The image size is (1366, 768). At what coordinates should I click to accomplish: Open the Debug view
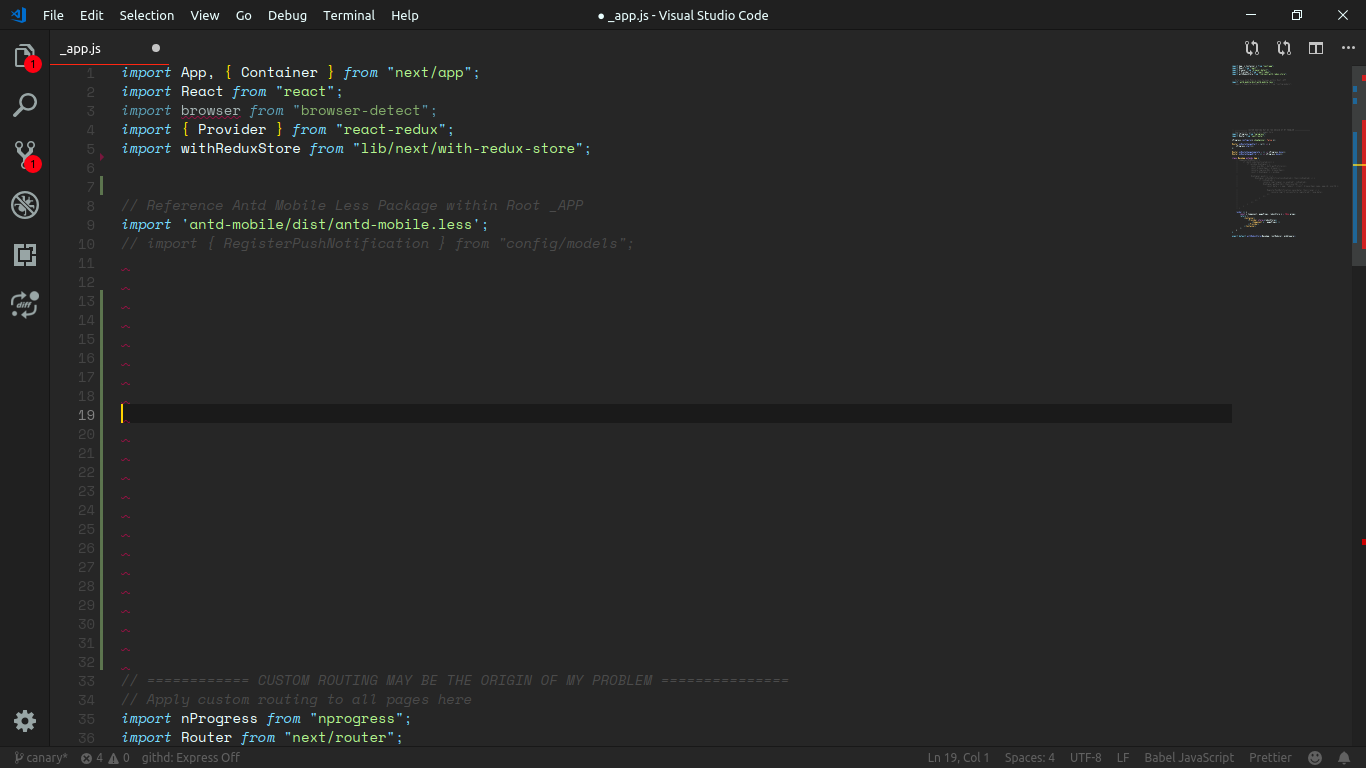tap(26, 205)
